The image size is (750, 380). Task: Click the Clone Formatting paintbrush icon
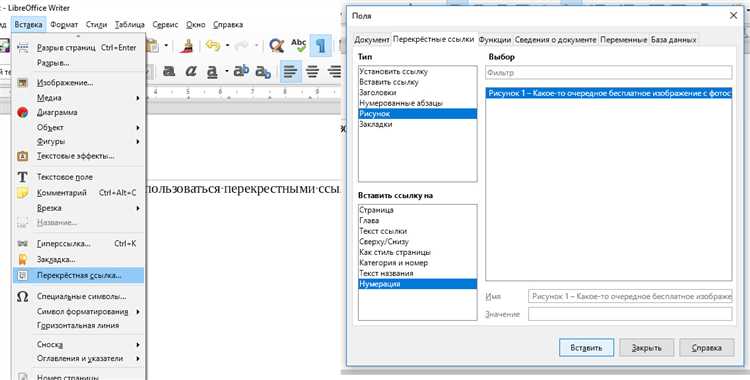[x=186, y=45]
